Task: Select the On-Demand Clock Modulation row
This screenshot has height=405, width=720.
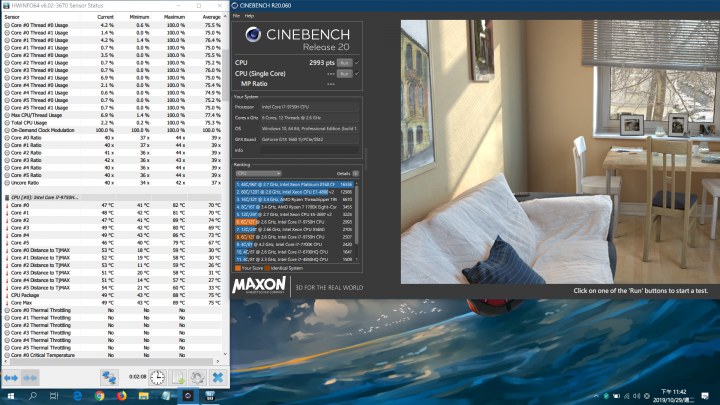Action: 112,130
